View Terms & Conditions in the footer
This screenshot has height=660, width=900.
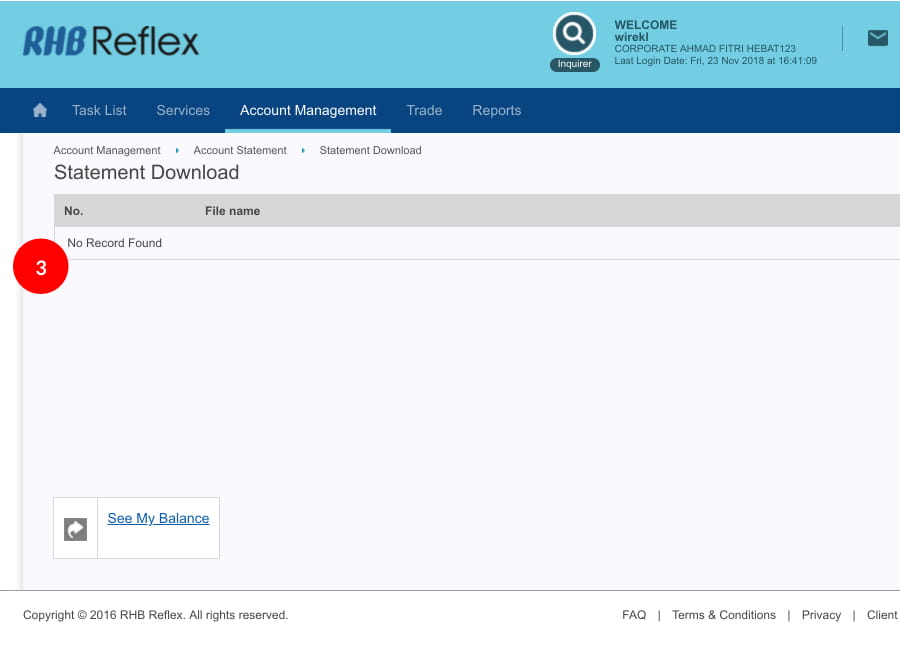[724, 615]
